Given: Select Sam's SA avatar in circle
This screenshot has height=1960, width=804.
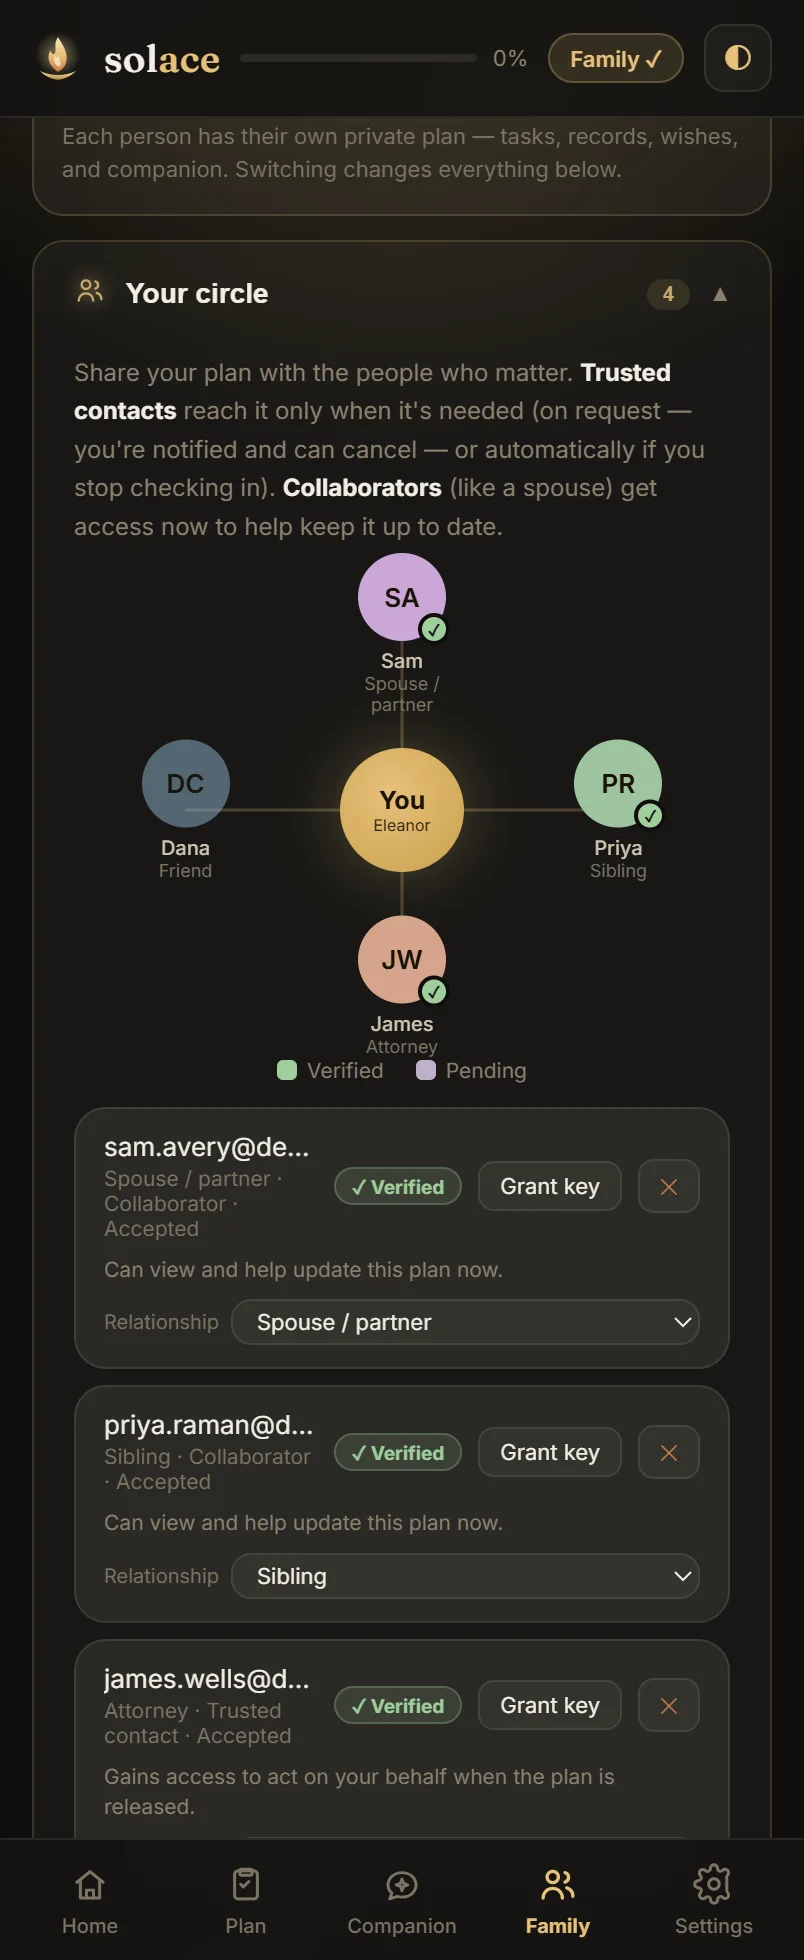Looking at the screenshot, I should pyautogui.click(x=402, y=597).
